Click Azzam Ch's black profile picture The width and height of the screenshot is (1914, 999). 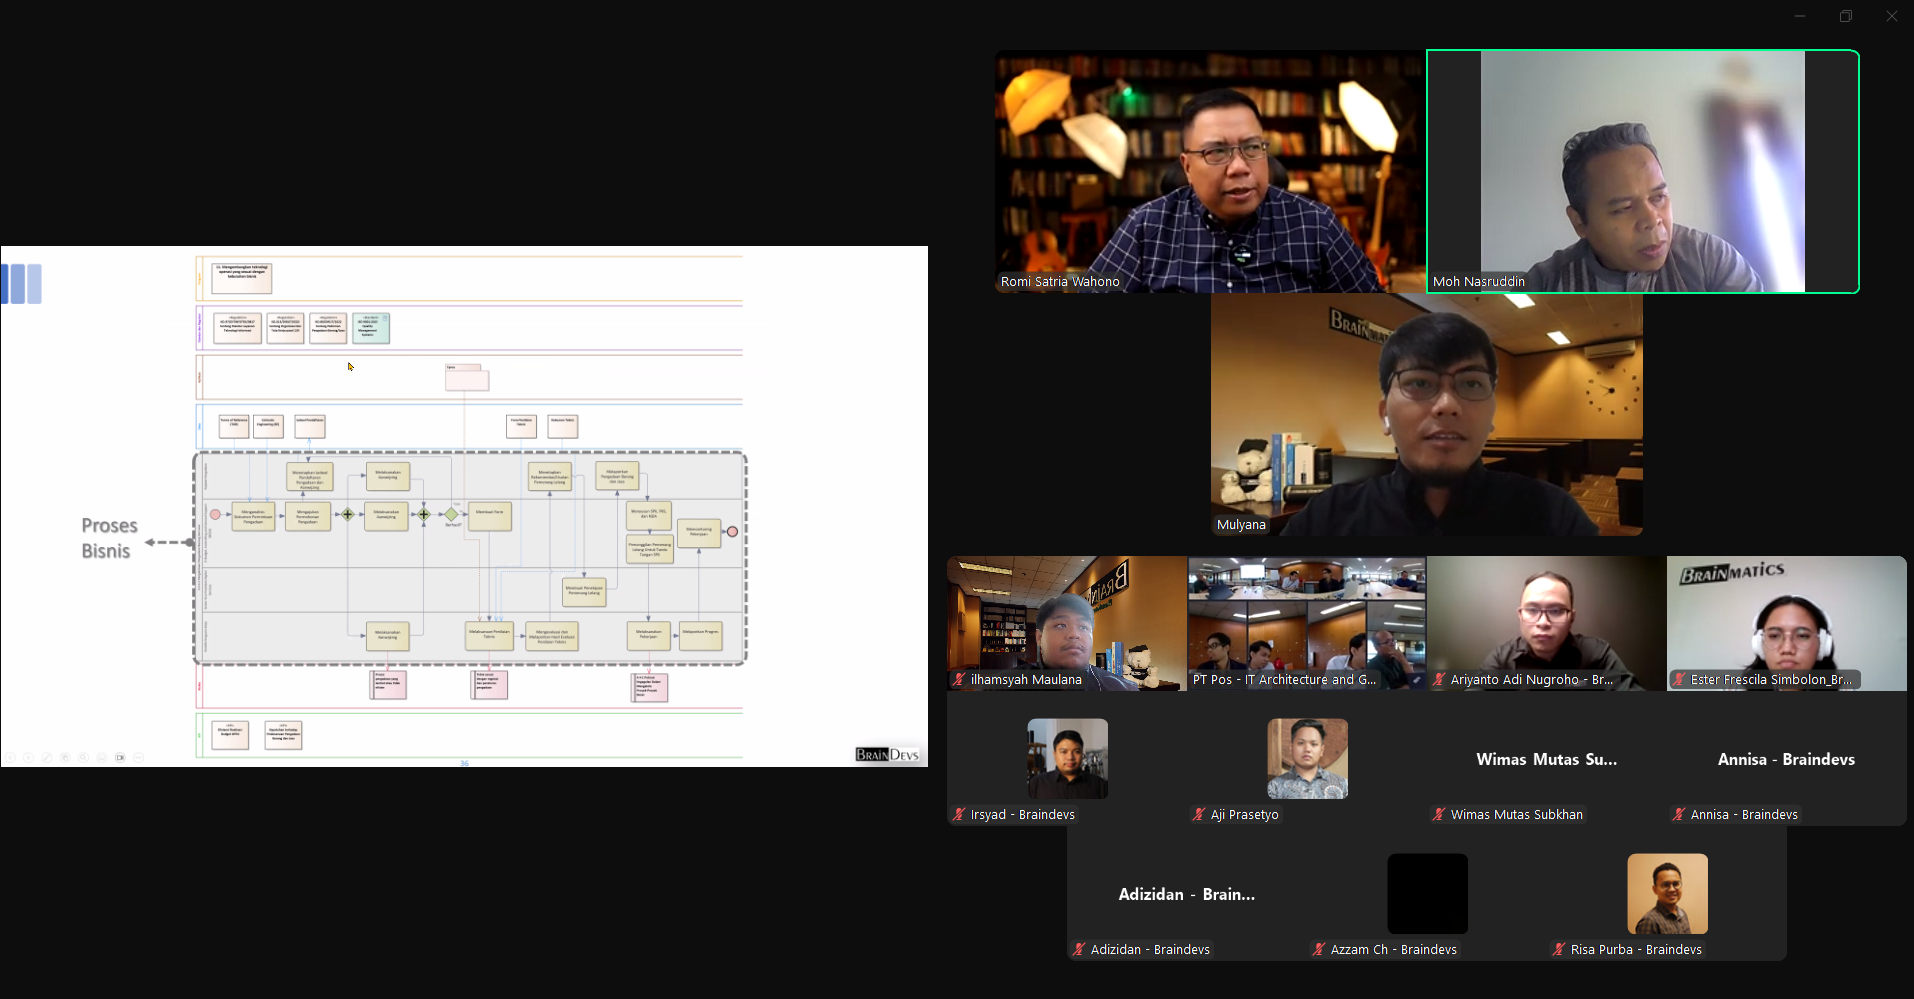pyautogui.click(x=1427, y=893)
